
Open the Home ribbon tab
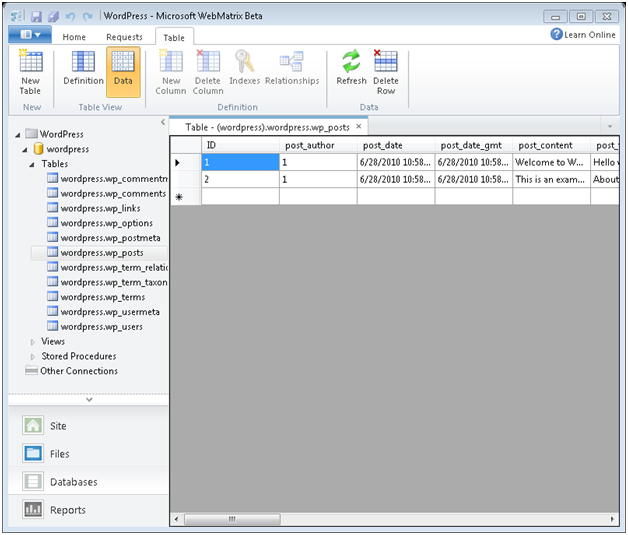[x=74, y=37]
